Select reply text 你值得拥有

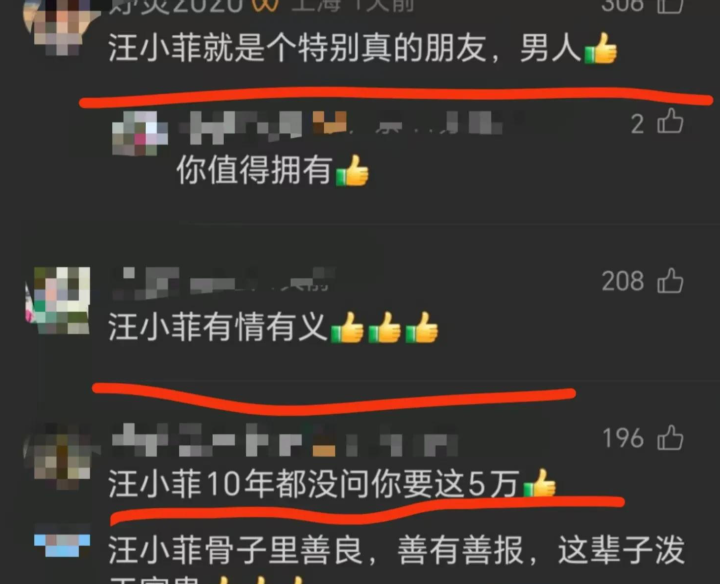click(254, 170)
